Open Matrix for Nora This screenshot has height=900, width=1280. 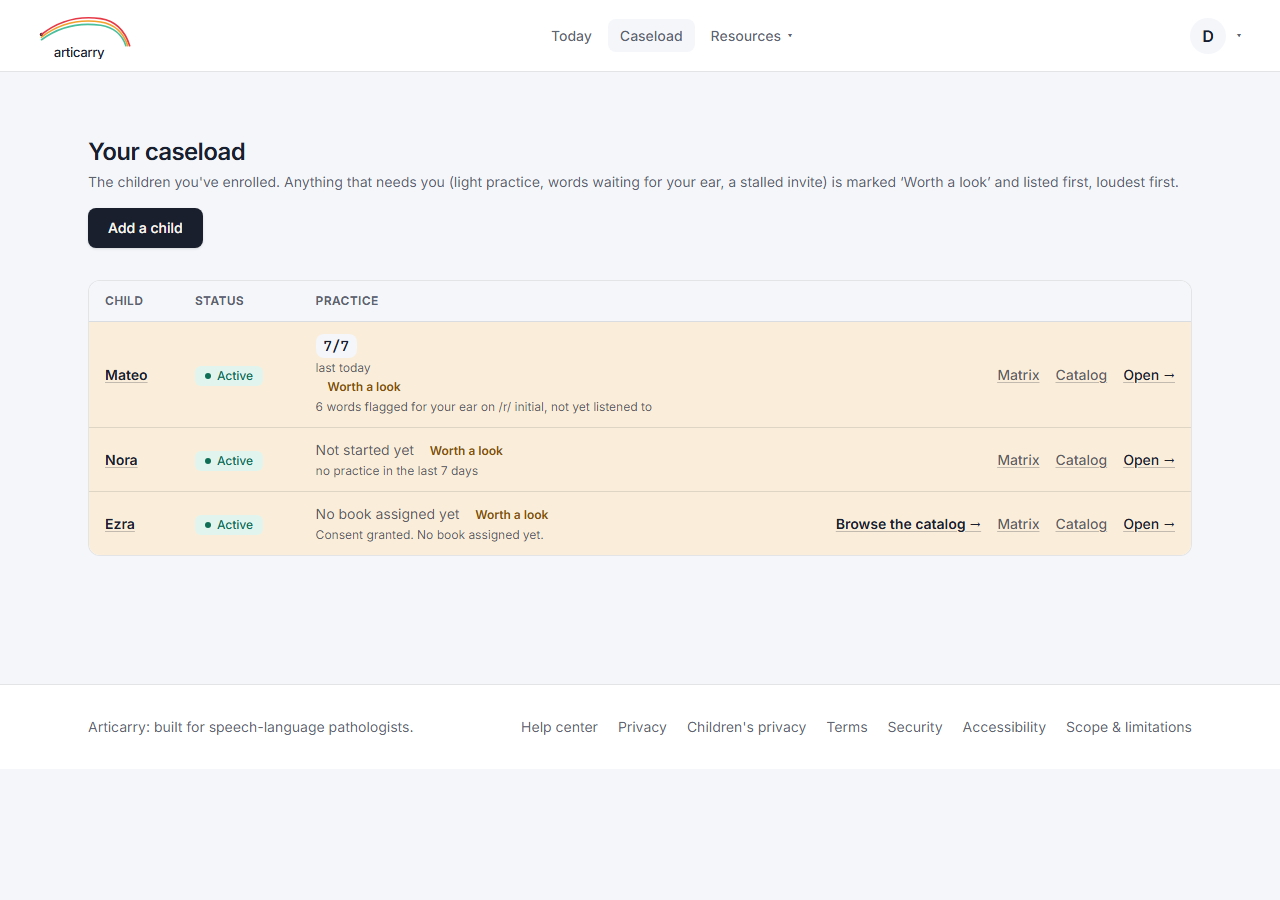[x=1018, y=460]
